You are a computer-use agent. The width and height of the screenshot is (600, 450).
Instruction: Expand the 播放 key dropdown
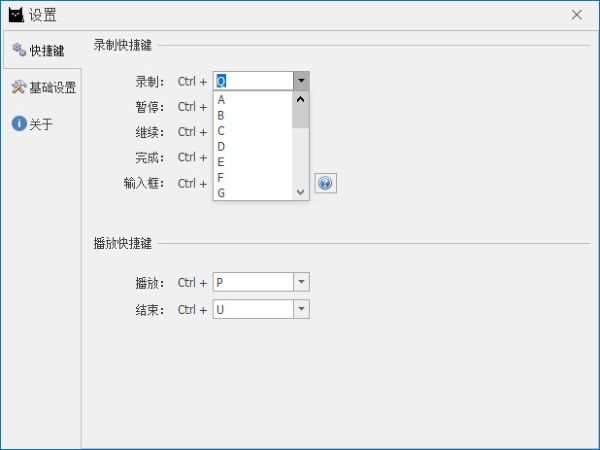click(x=301, y=283)
